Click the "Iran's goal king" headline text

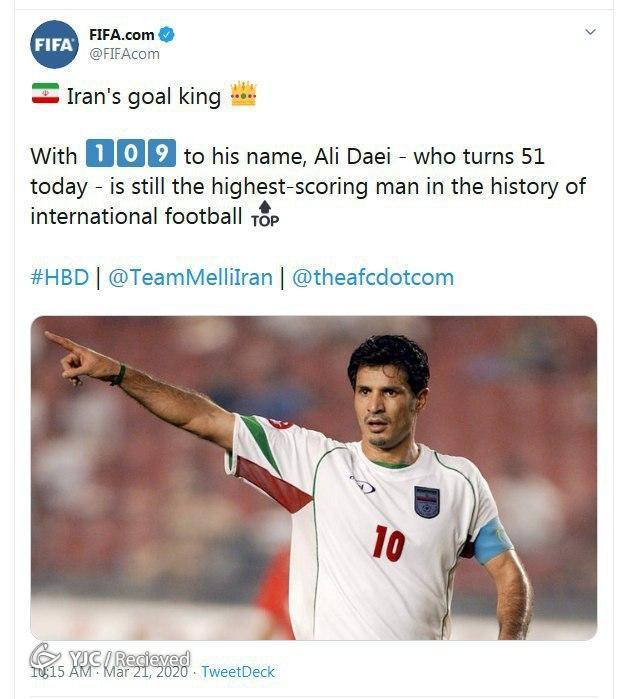143,96
